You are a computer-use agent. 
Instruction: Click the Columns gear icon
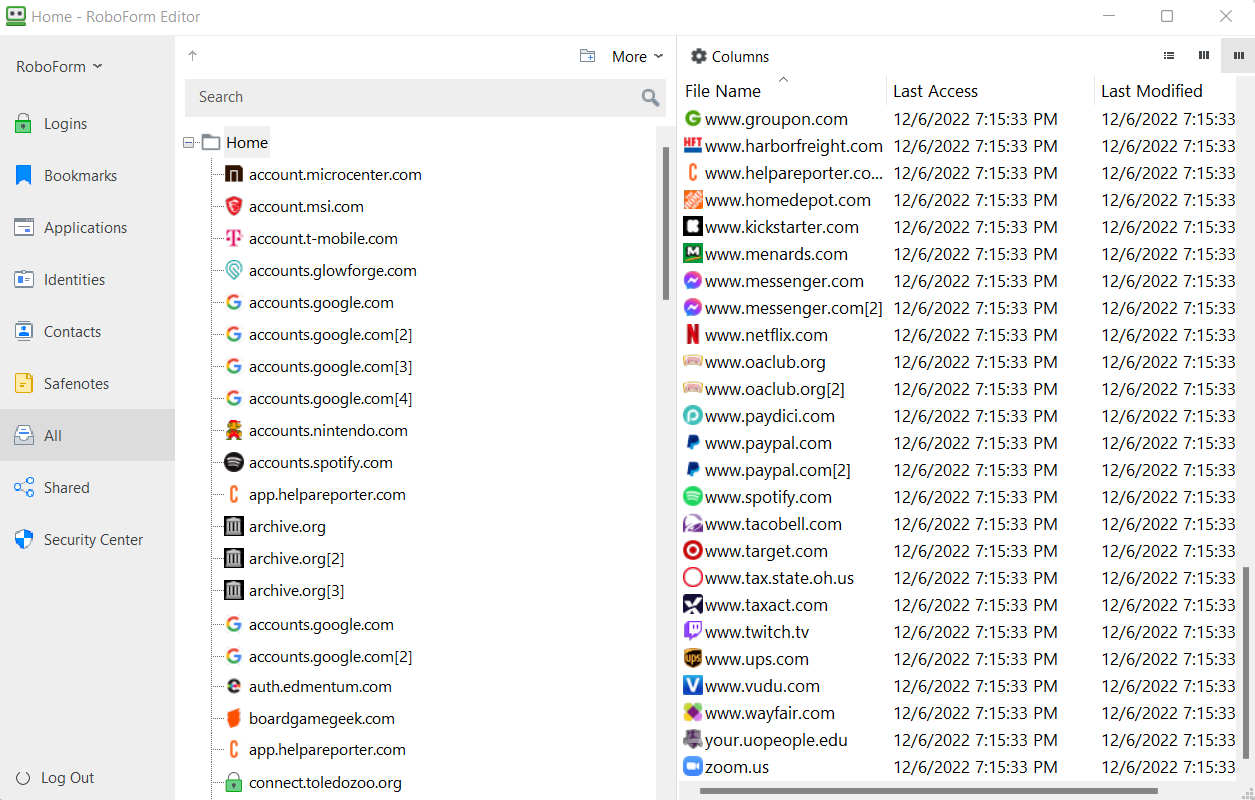point(699,56)
